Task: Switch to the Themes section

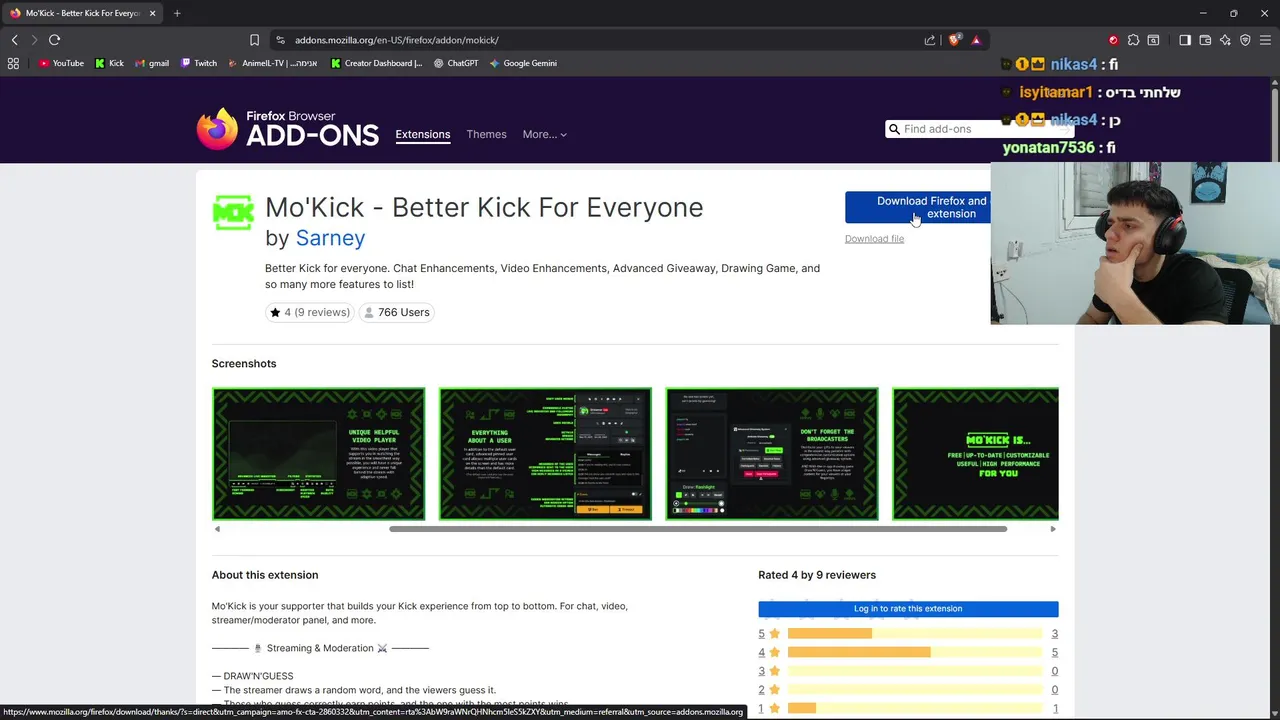Action: click(x=486, y=134)
